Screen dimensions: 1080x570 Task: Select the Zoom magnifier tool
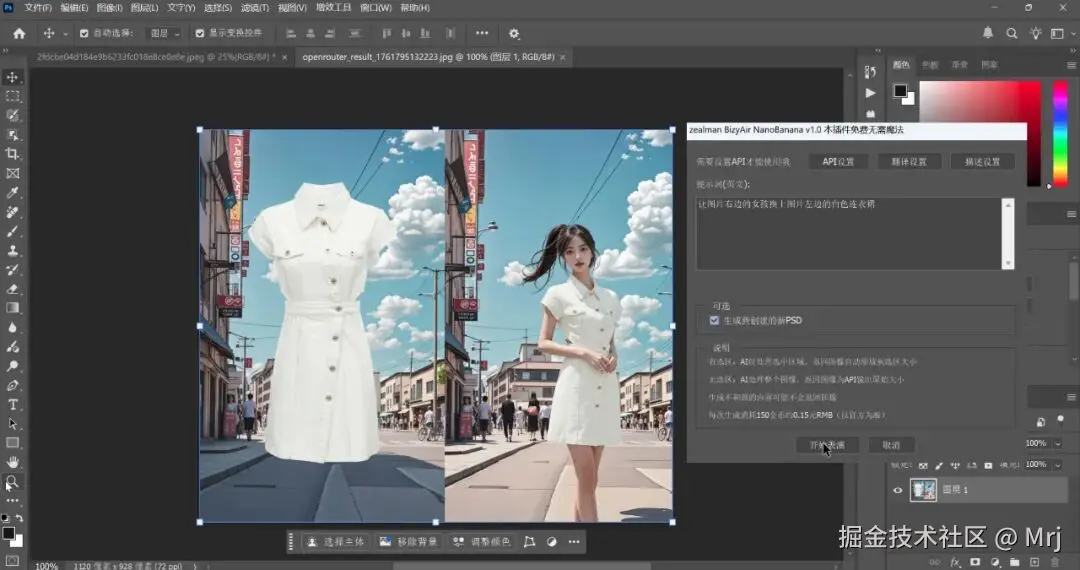click(x=13, y=482)
